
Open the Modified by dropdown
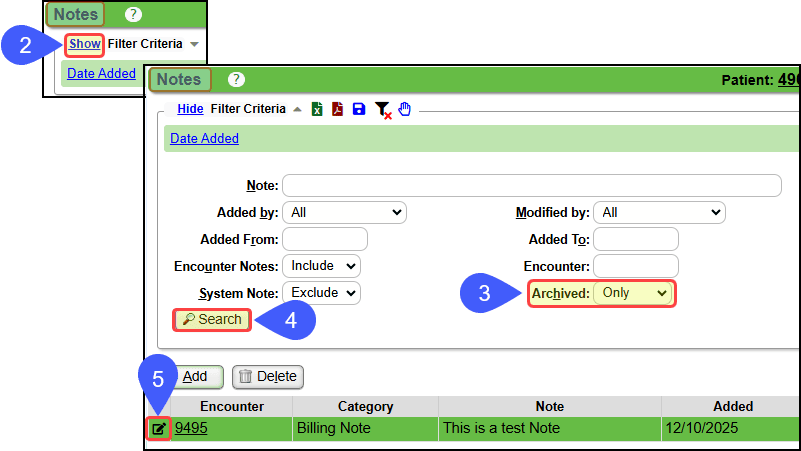point(658,212)
